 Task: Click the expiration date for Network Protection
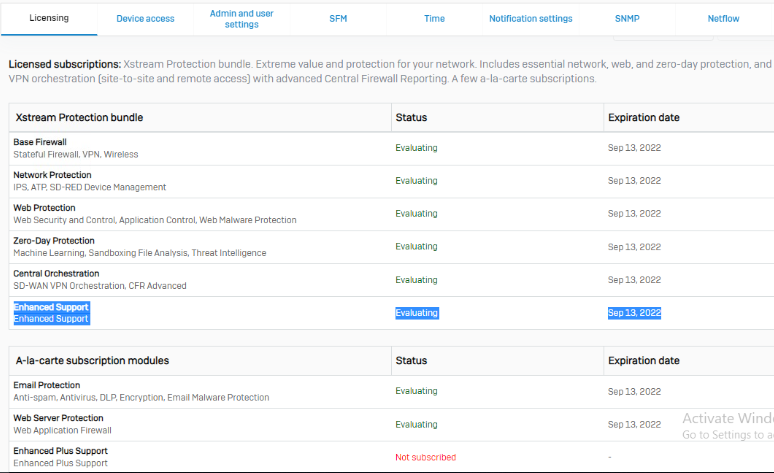pos(634,181)
